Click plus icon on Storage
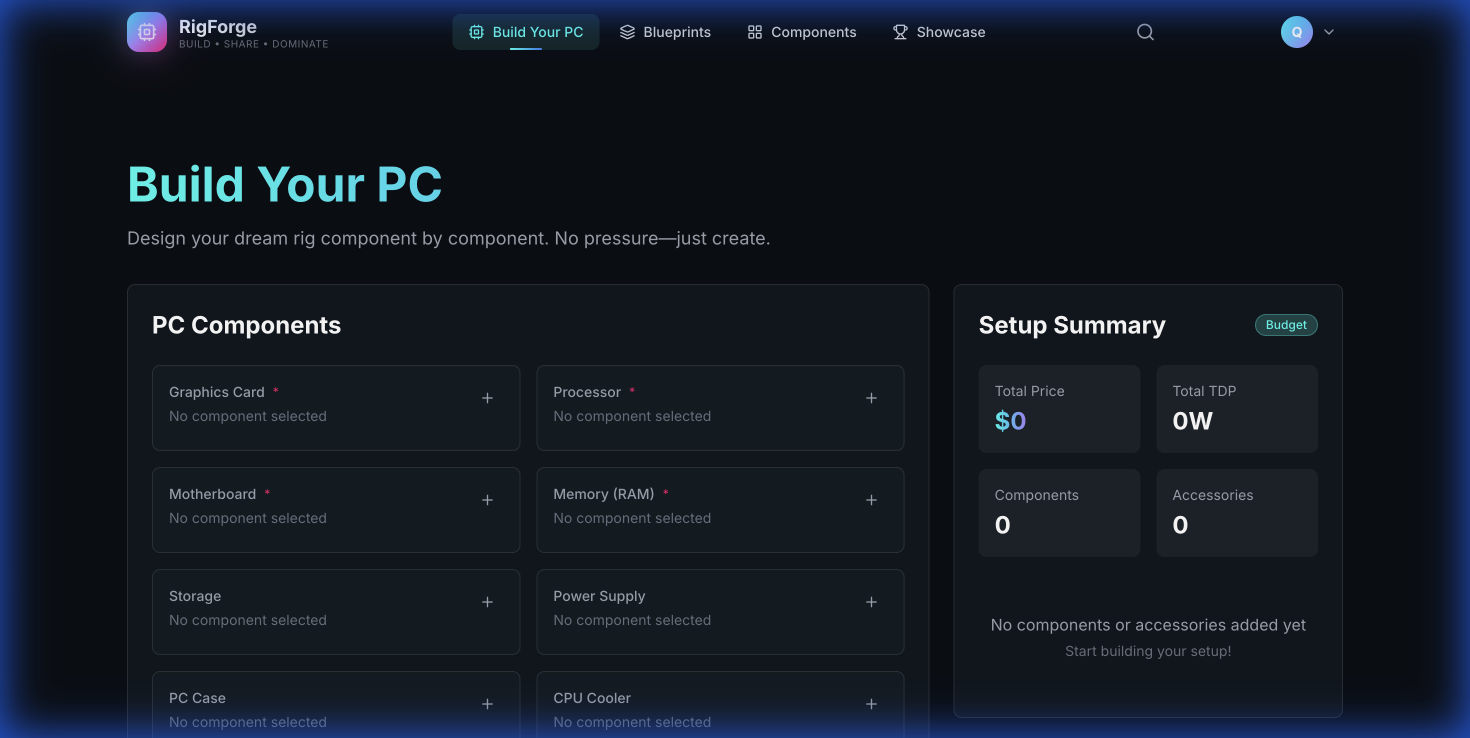The width and height of the screenshot is (1470, 738). tap(488, 602)
